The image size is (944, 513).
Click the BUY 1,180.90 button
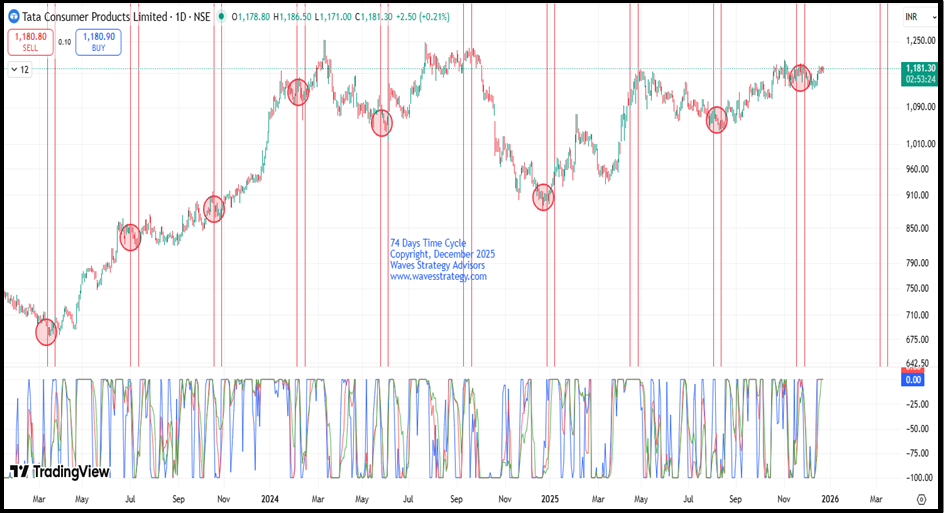pos(98,42)
